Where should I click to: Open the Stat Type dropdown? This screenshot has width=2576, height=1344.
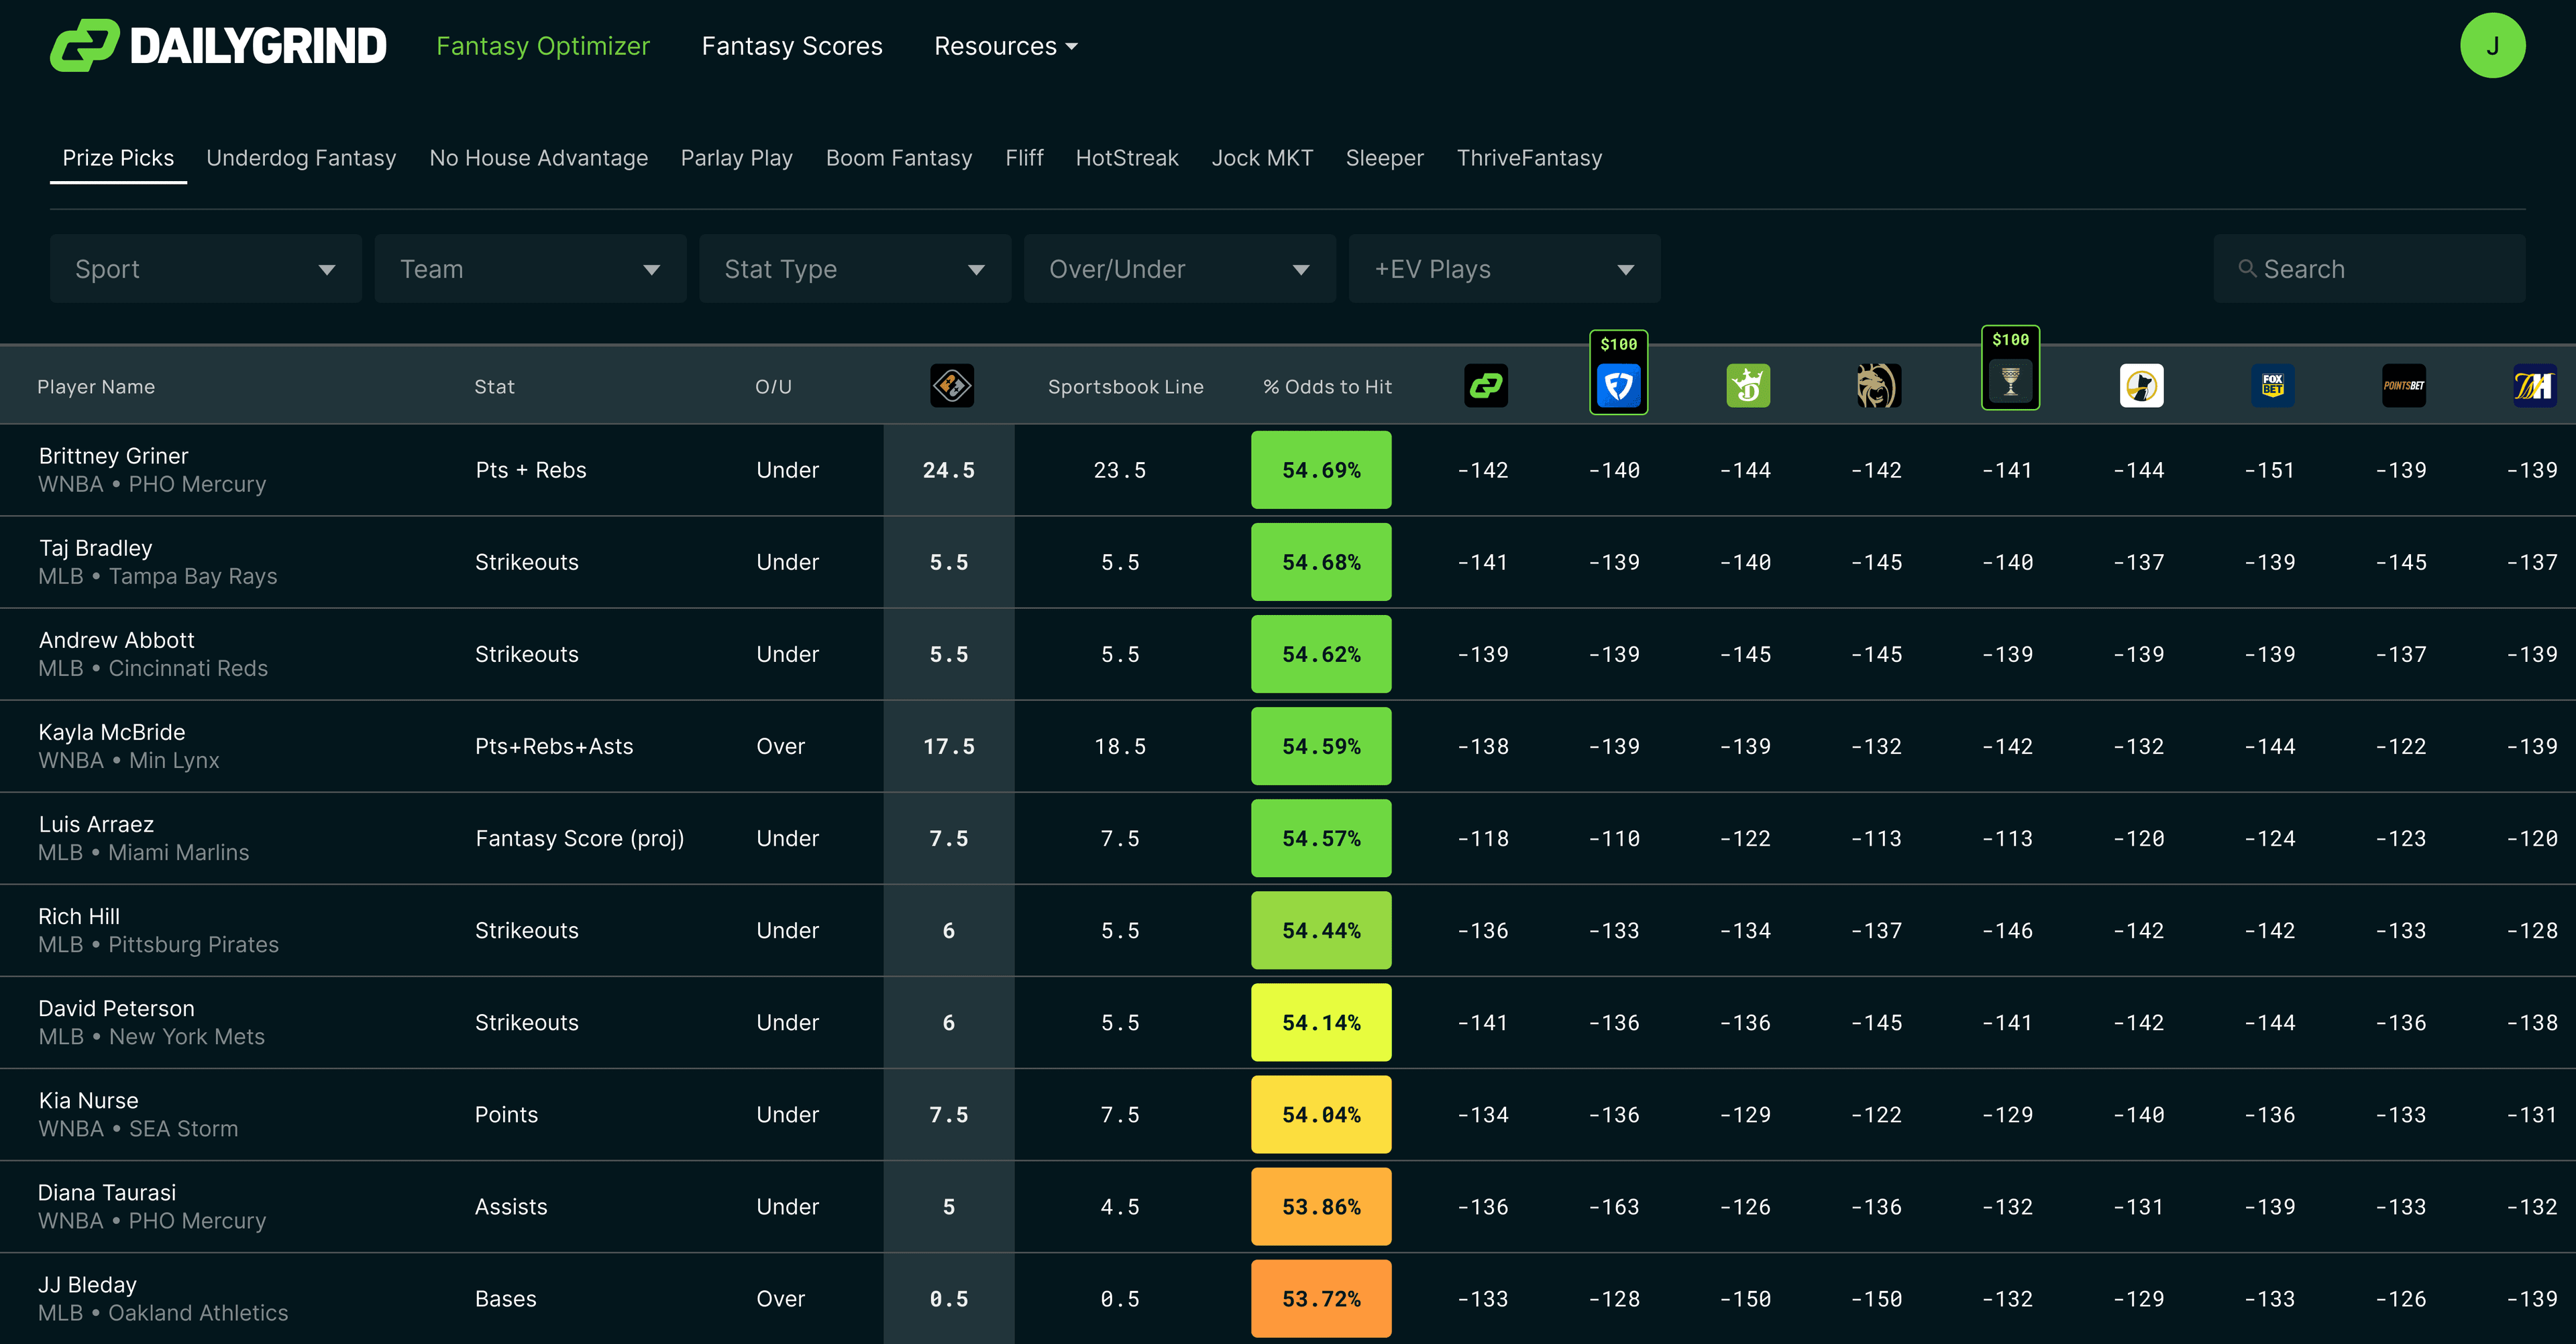pyautogui.click(x=854, y=269)
